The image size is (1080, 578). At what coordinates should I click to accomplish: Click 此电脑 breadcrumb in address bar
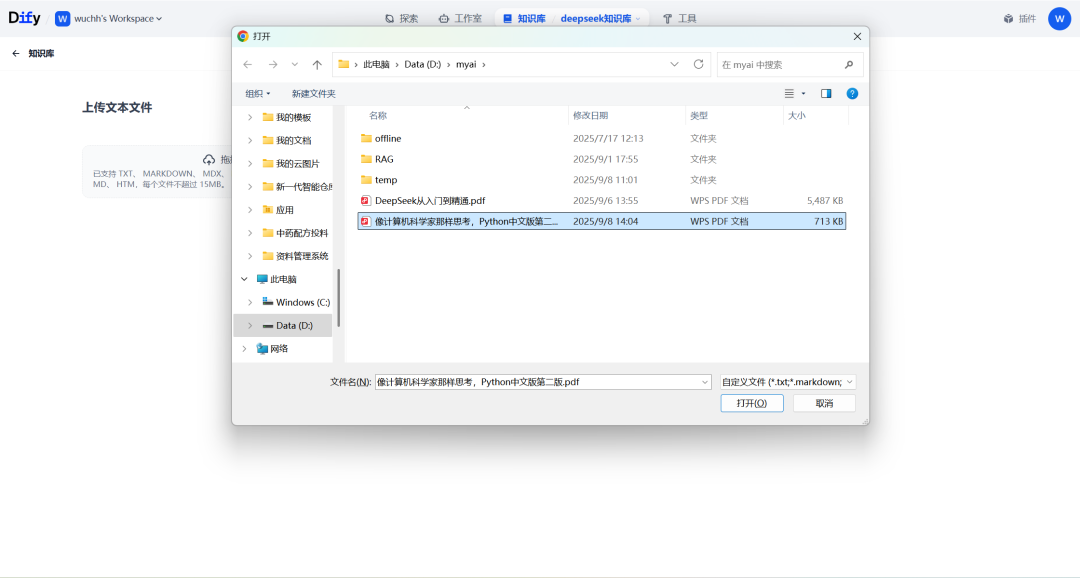[x=376, y=64]
